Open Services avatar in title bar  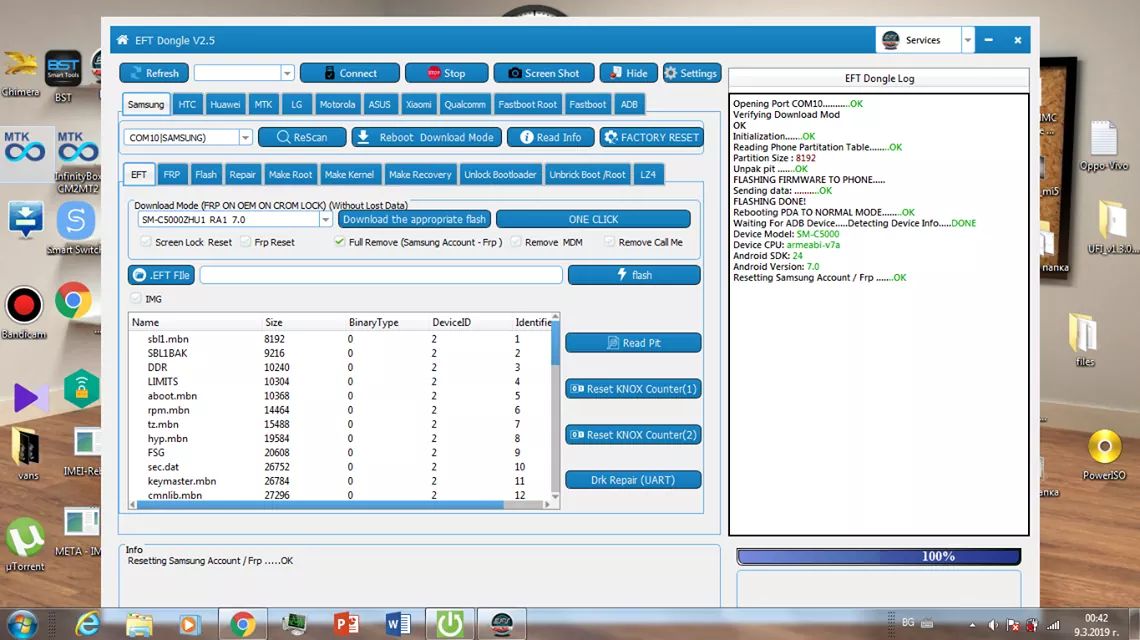(x=891, y=40)
